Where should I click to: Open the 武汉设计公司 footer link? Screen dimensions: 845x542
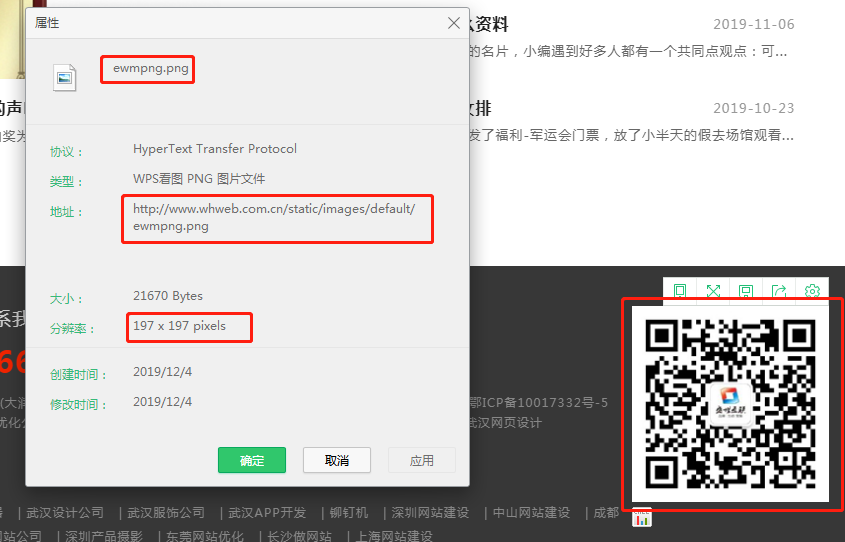click(65, 513)
